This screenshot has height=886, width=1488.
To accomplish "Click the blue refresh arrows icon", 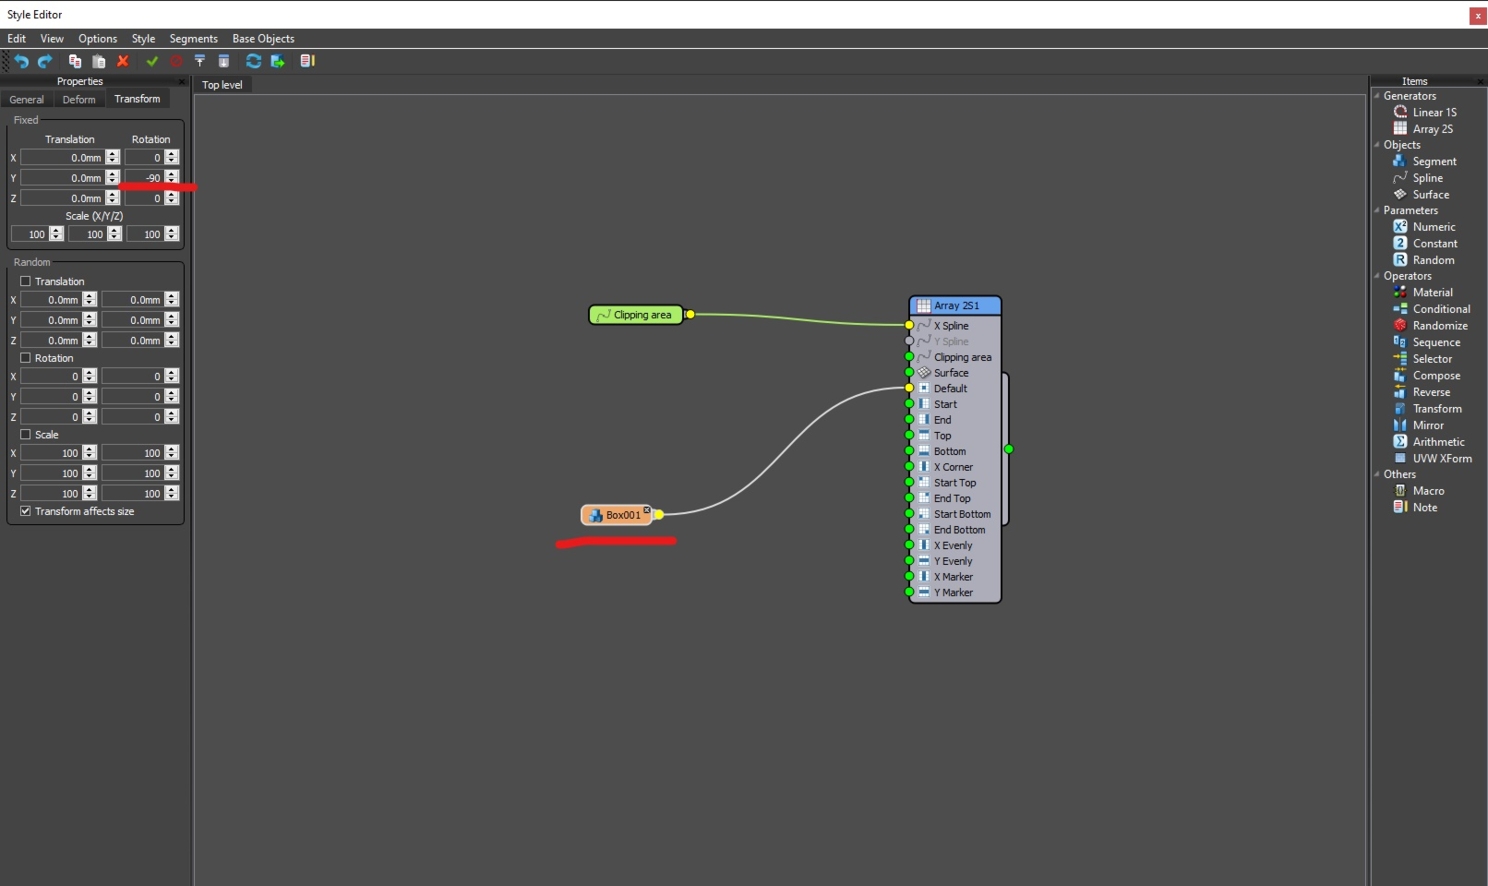I will (253, 61).
